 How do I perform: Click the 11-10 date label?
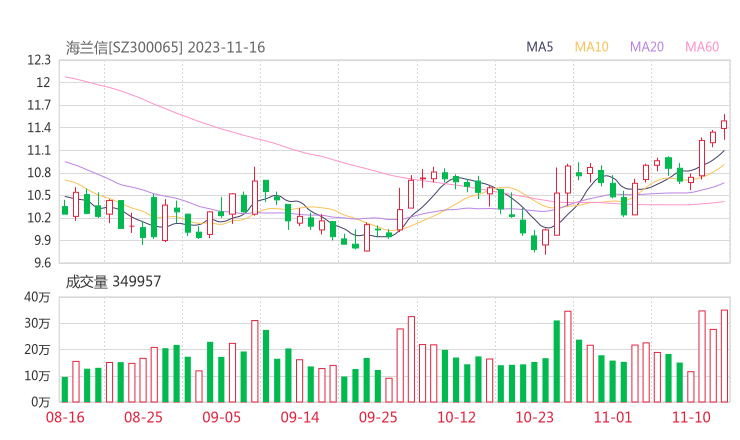coord(691,417)
